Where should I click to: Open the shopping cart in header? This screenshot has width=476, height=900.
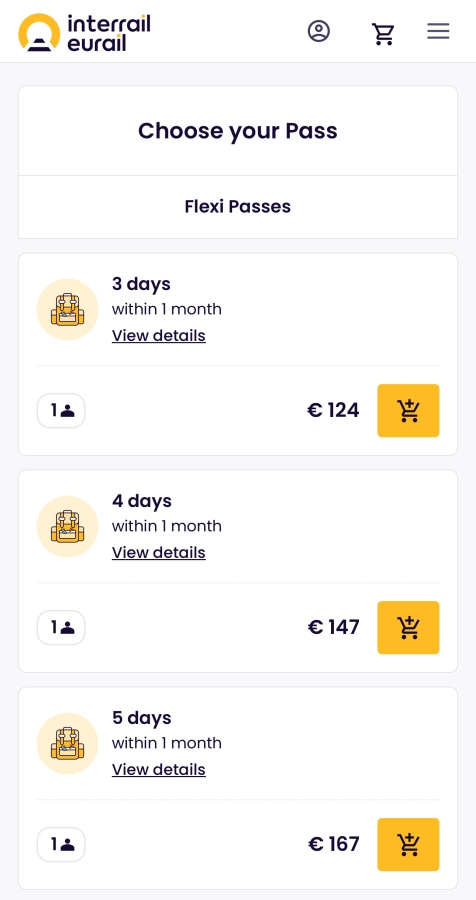point(383,33)
